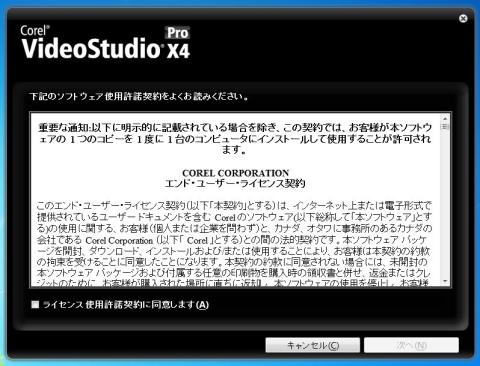
Task: Close the installer with the X icon
Action: (463, 18)
